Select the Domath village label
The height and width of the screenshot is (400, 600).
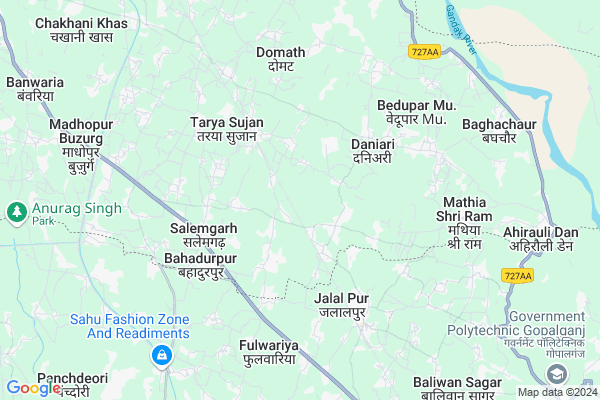tap(280, 59)
